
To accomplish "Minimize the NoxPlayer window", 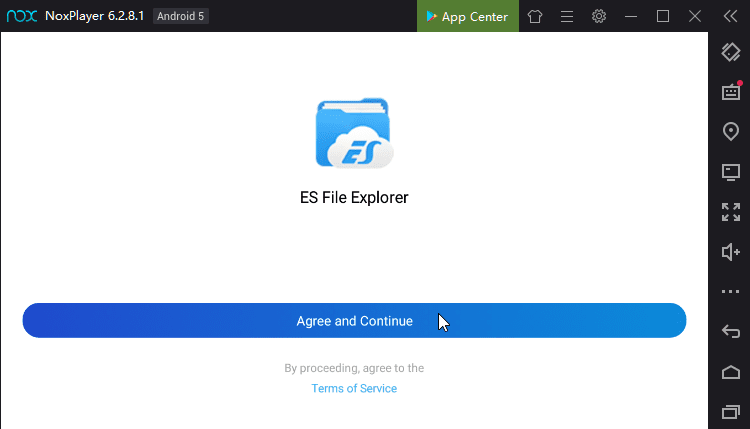I will point(631,16).
